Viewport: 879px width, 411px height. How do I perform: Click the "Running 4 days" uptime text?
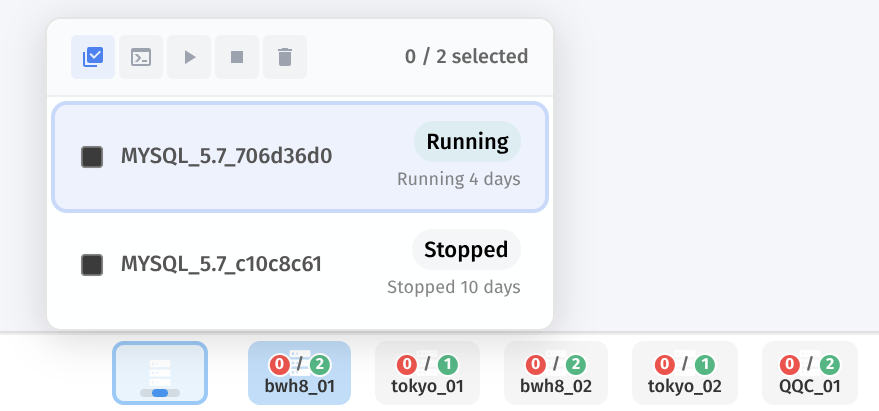(x=458, y=180)
